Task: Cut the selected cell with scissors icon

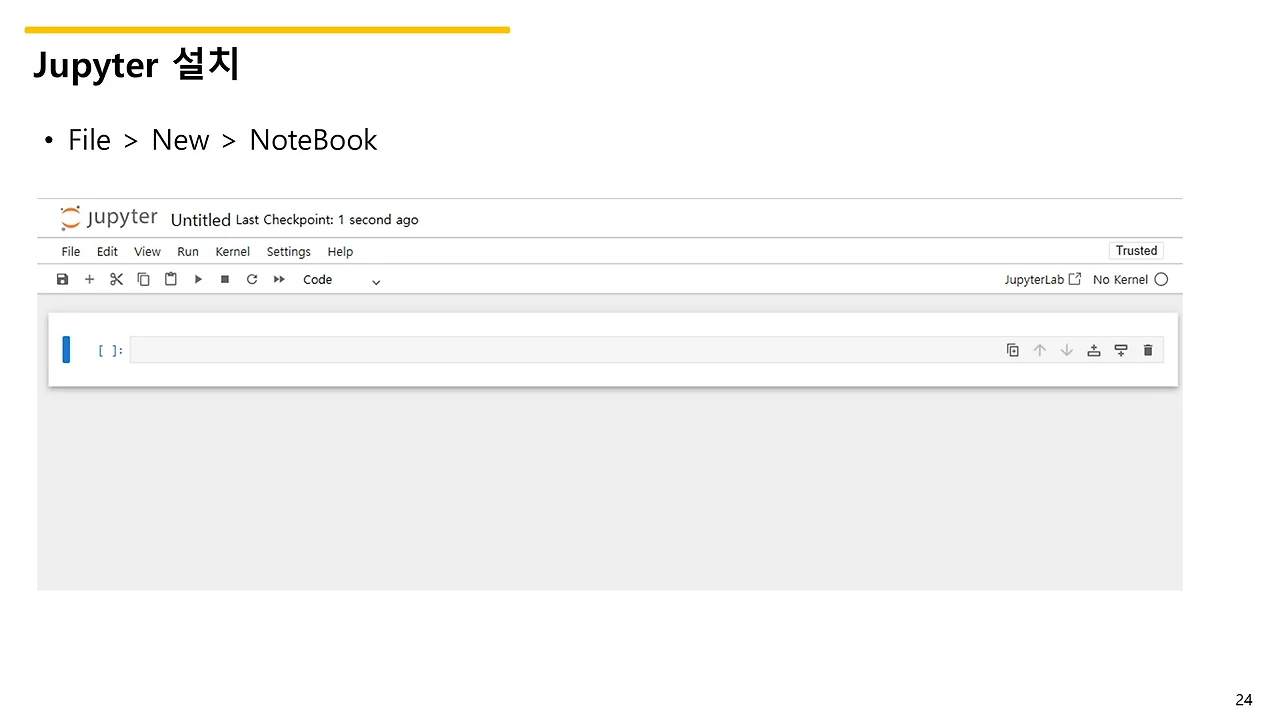Action: pyautogui.click(x=116, y=280)
